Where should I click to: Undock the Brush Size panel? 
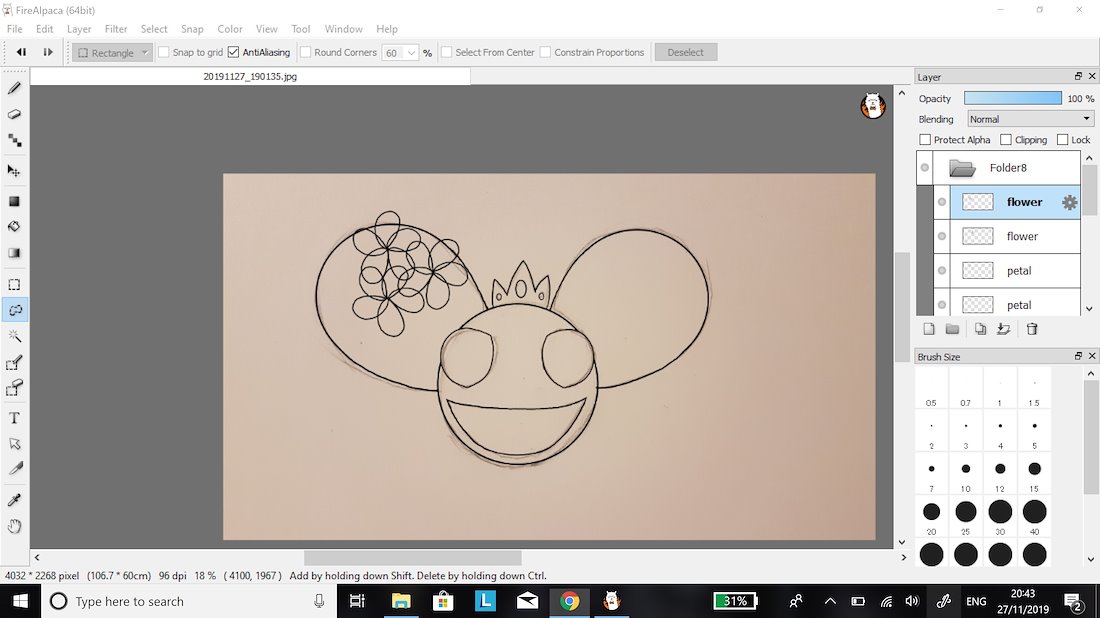(1078, 356)
